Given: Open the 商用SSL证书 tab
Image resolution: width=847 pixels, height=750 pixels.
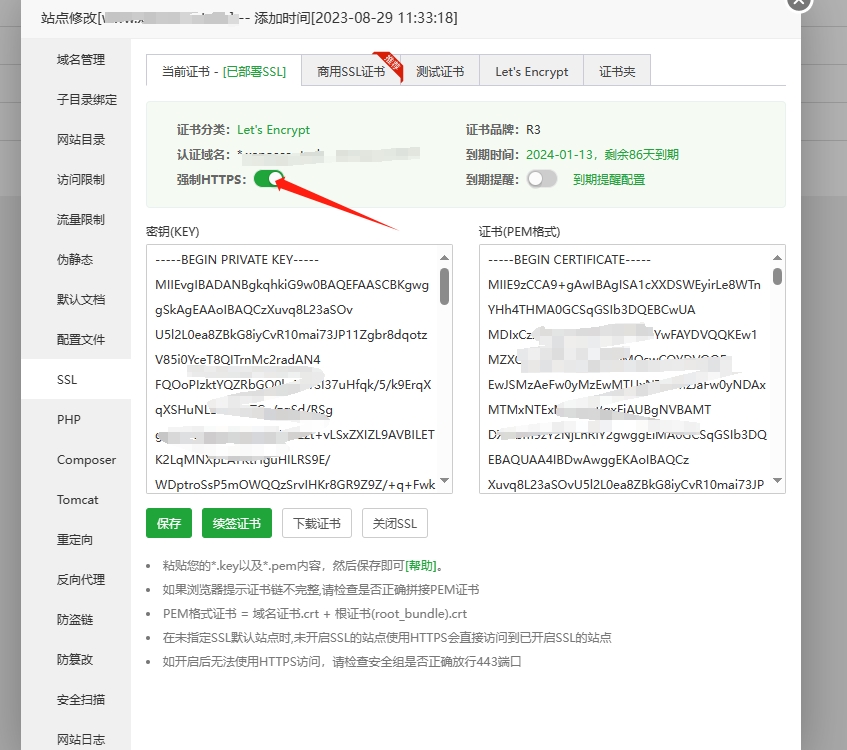Looking at the screenshot, I should pos(351,71).
